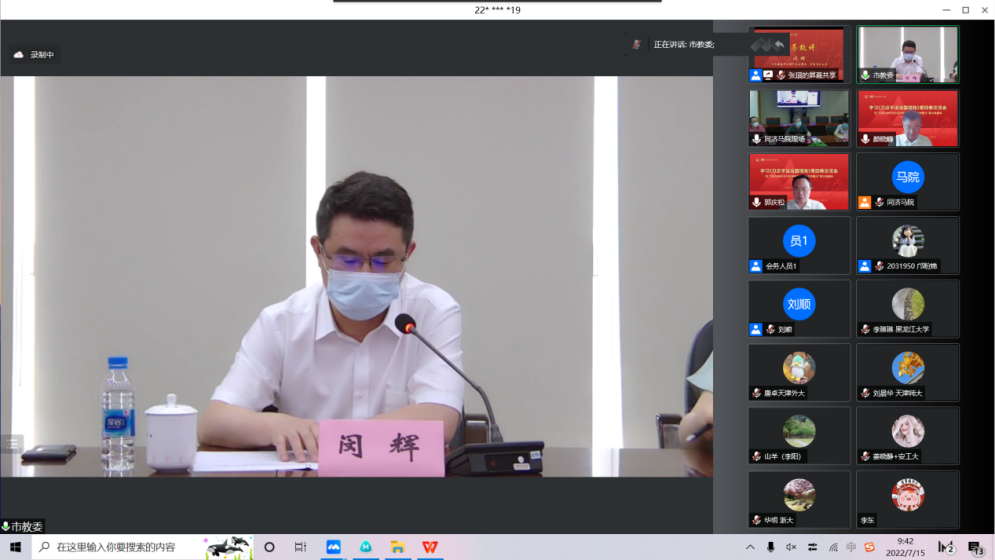
Task: Select the 郭庆松 participant video tile
Action: (798, 182)
